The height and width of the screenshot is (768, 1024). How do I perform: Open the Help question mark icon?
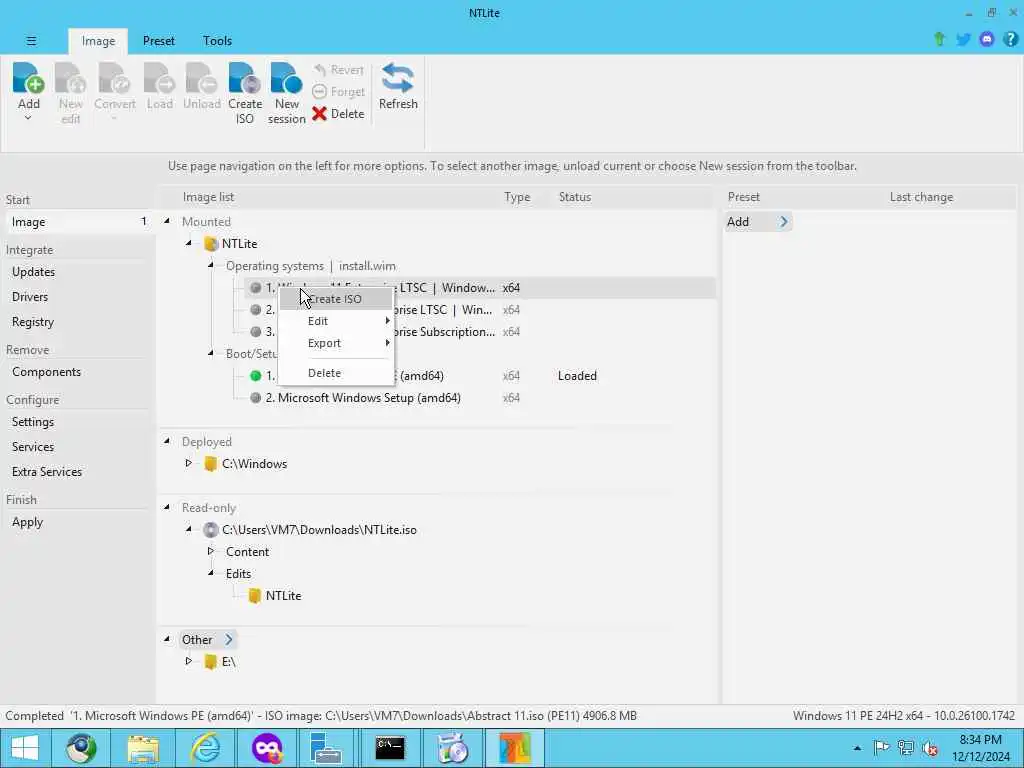pos(1010,39)
